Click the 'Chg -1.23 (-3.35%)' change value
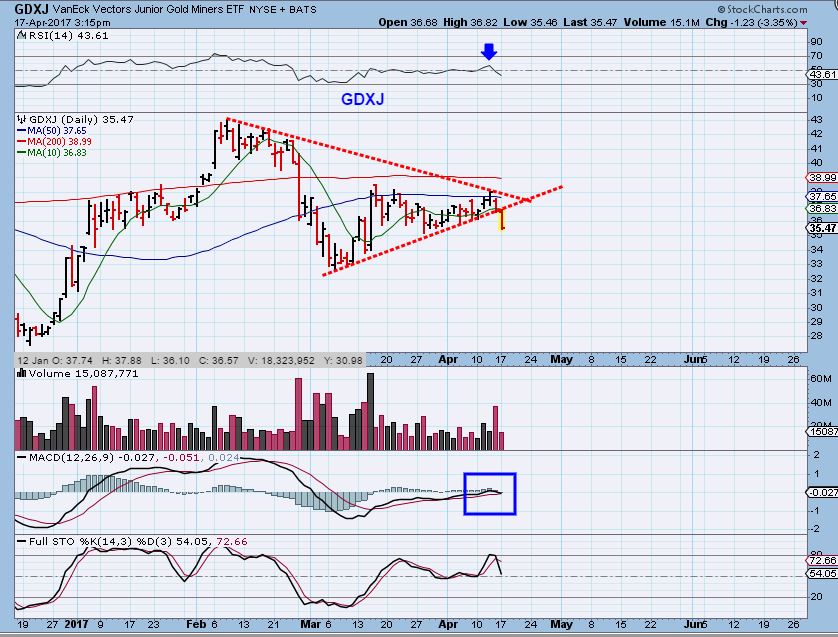 [751, 22]
